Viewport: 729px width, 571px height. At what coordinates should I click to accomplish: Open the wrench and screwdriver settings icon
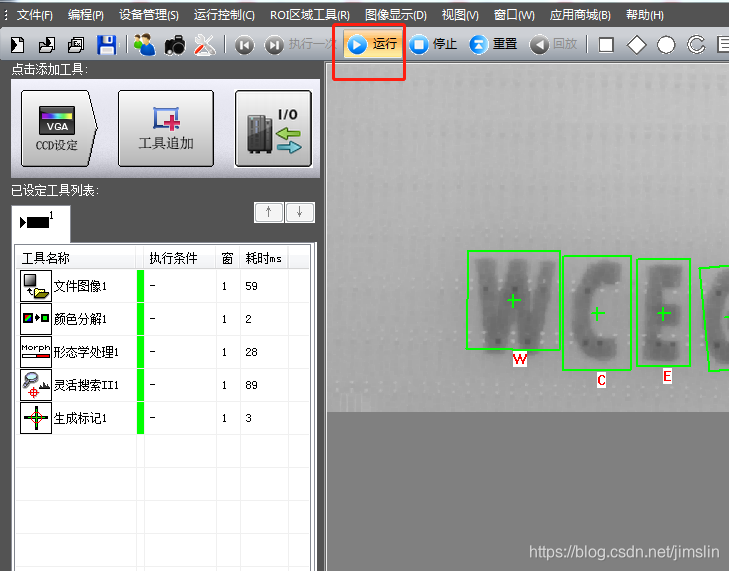(x=205, y=45)
